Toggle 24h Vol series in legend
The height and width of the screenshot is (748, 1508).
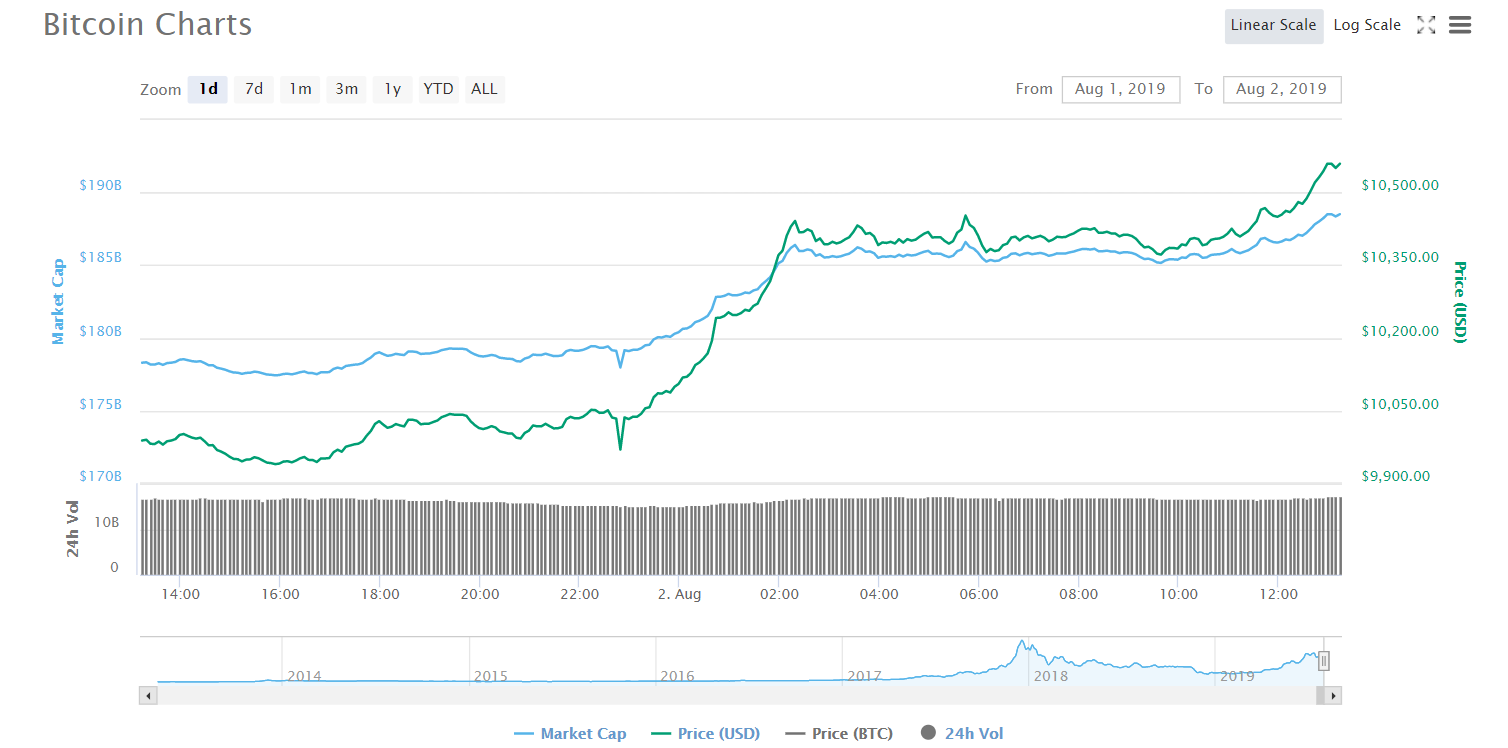[x=961, y=734]
